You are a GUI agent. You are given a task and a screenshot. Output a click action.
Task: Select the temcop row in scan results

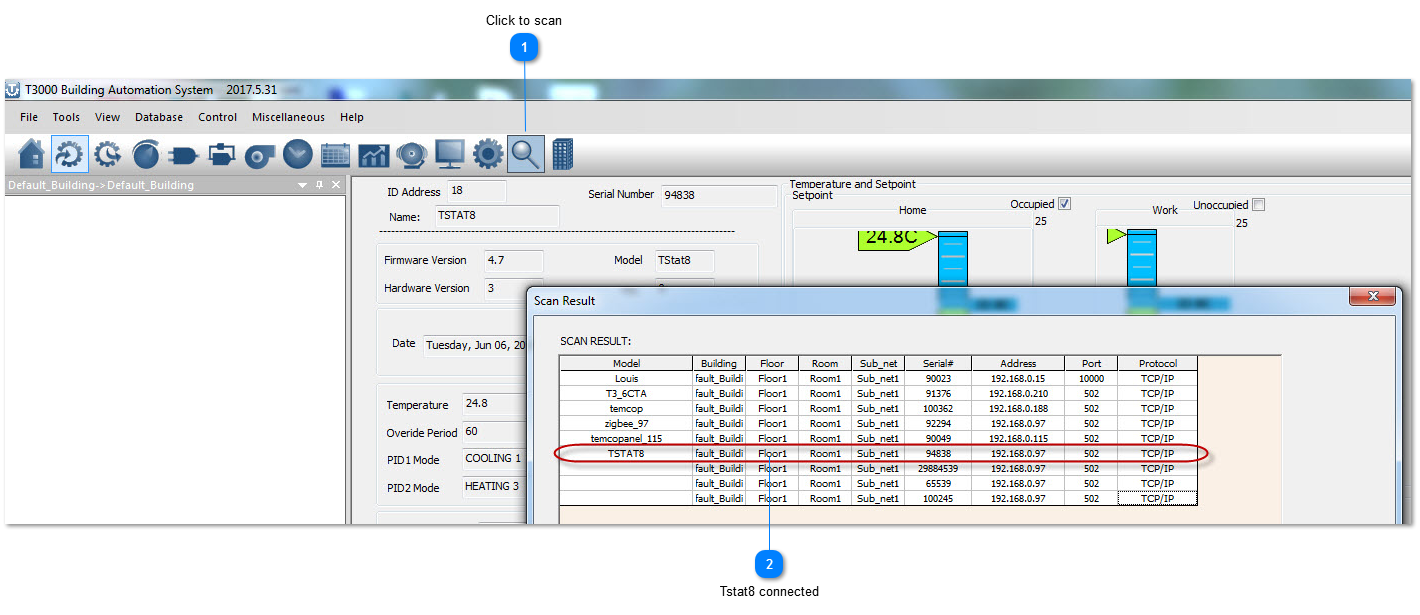coord(878,409)
